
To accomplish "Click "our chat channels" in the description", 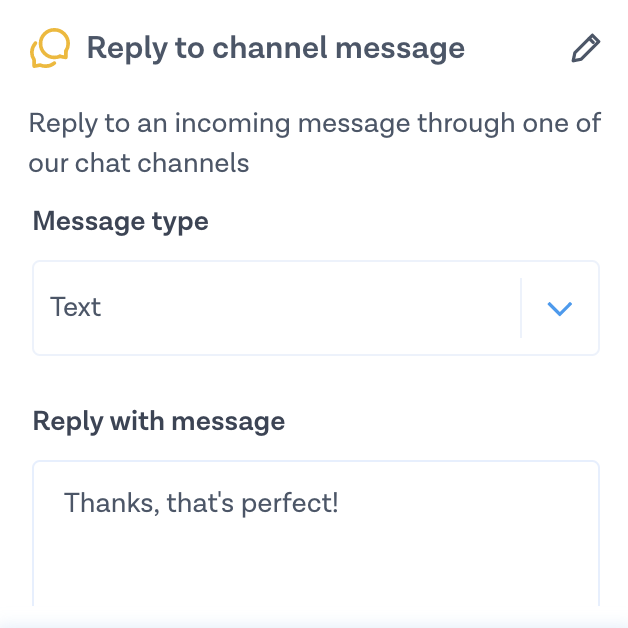I will [x=139, y=163].
